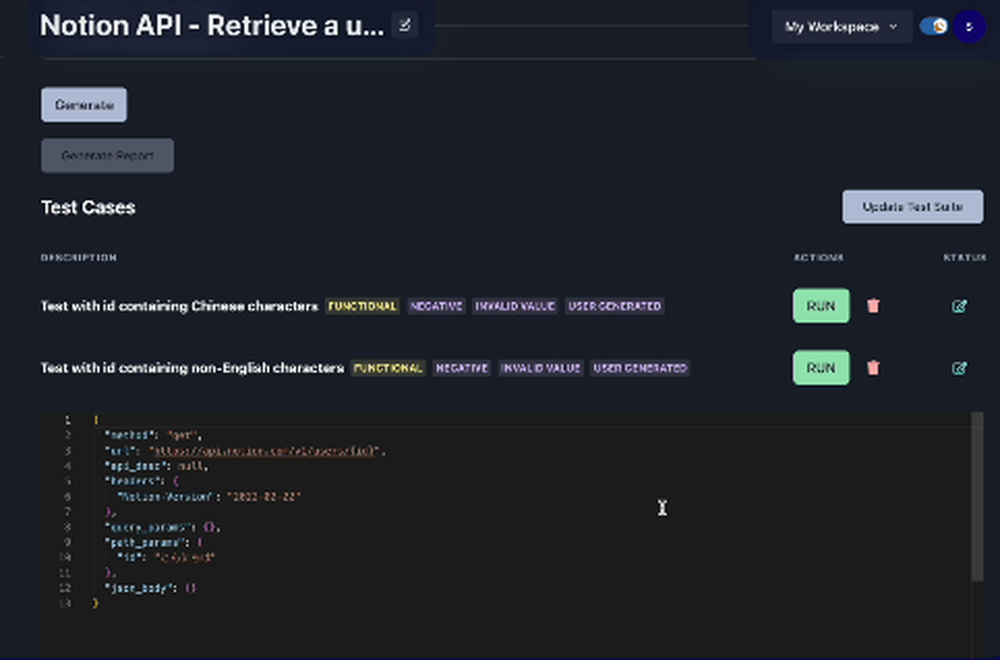The height and width of the screenshot is (660, 1000).
Task: Click USER GENERATED tag on Chinese characters row
Action: (x=615, y=306)
